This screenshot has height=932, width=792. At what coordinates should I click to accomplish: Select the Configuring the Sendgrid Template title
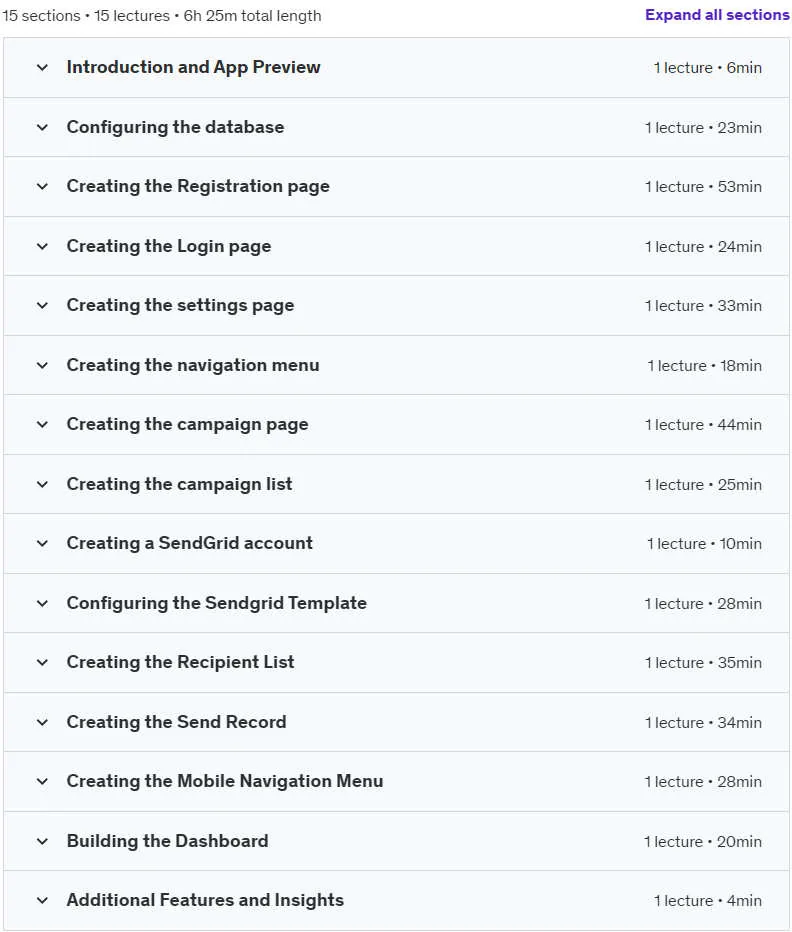pyautogui.click(x=216, y=603)
